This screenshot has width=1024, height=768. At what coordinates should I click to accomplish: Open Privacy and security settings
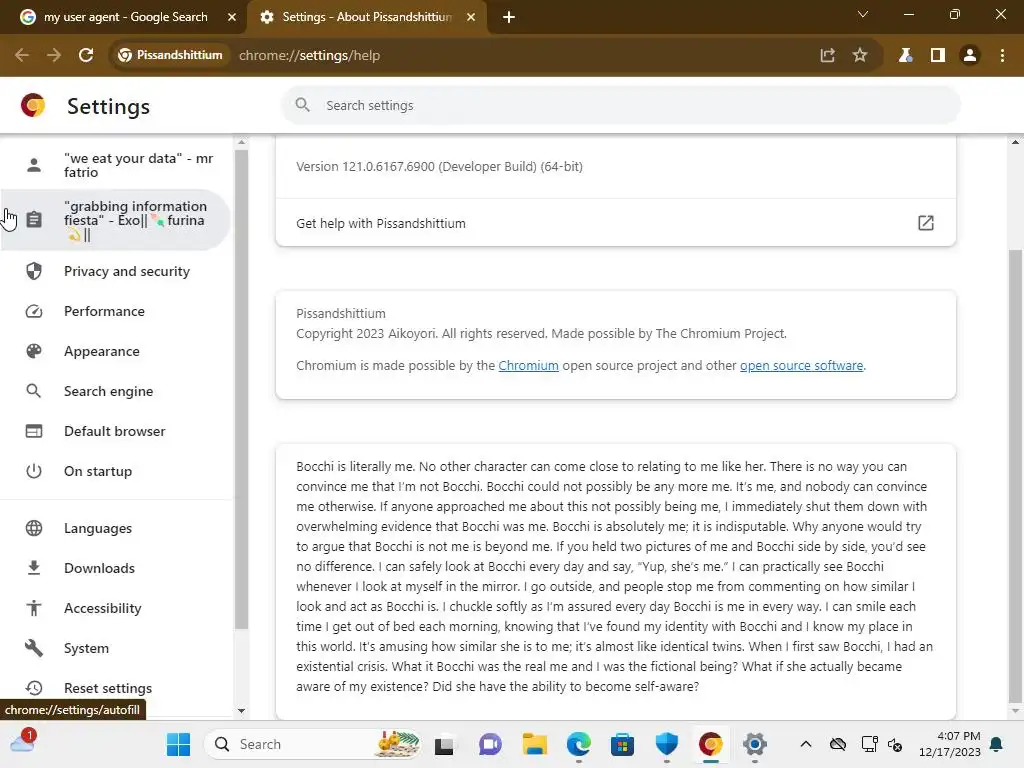point(116,271)
